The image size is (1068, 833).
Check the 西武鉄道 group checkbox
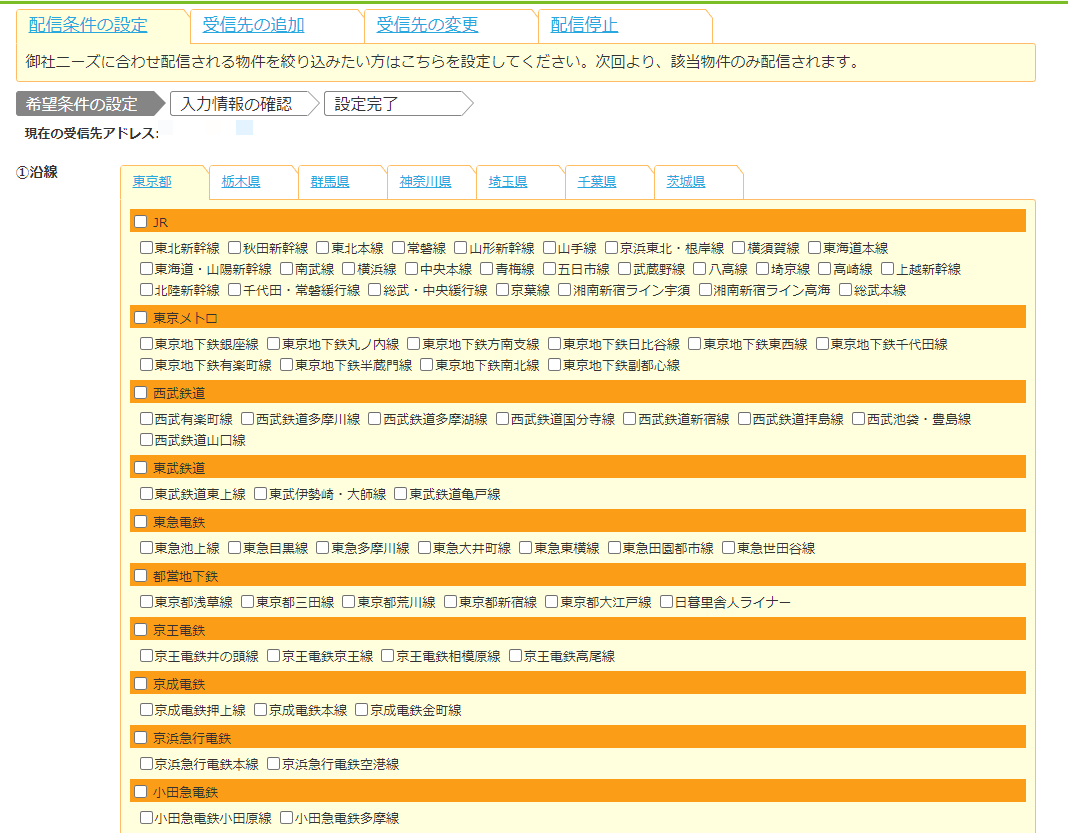point(141,392)
